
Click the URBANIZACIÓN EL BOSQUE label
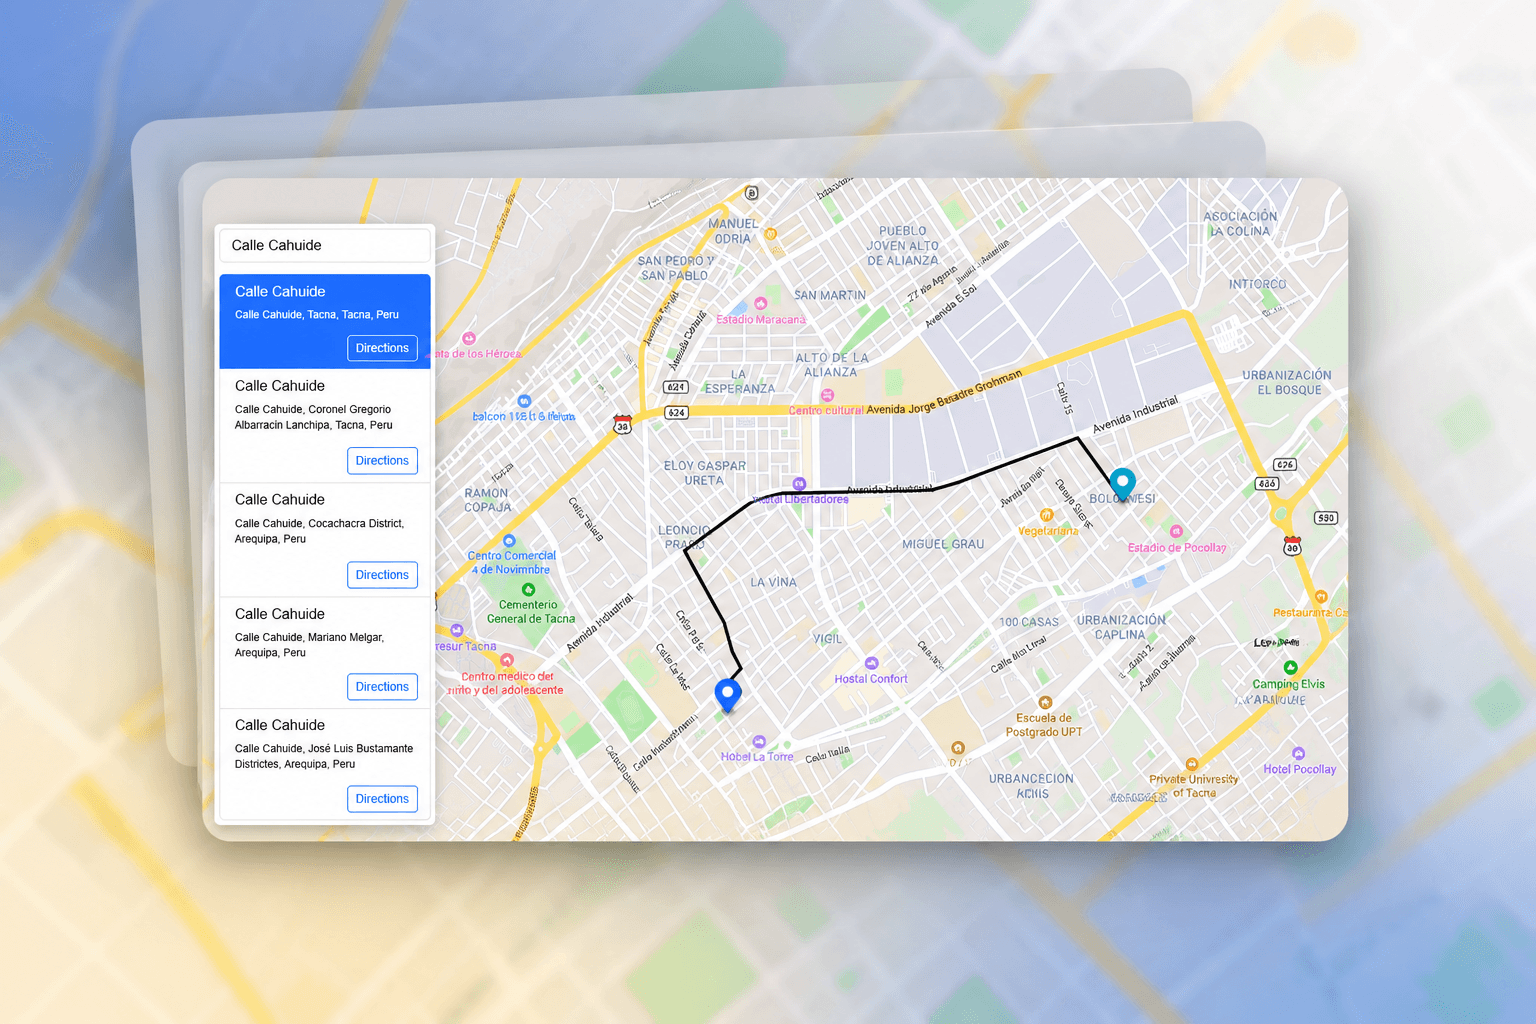1287,383
